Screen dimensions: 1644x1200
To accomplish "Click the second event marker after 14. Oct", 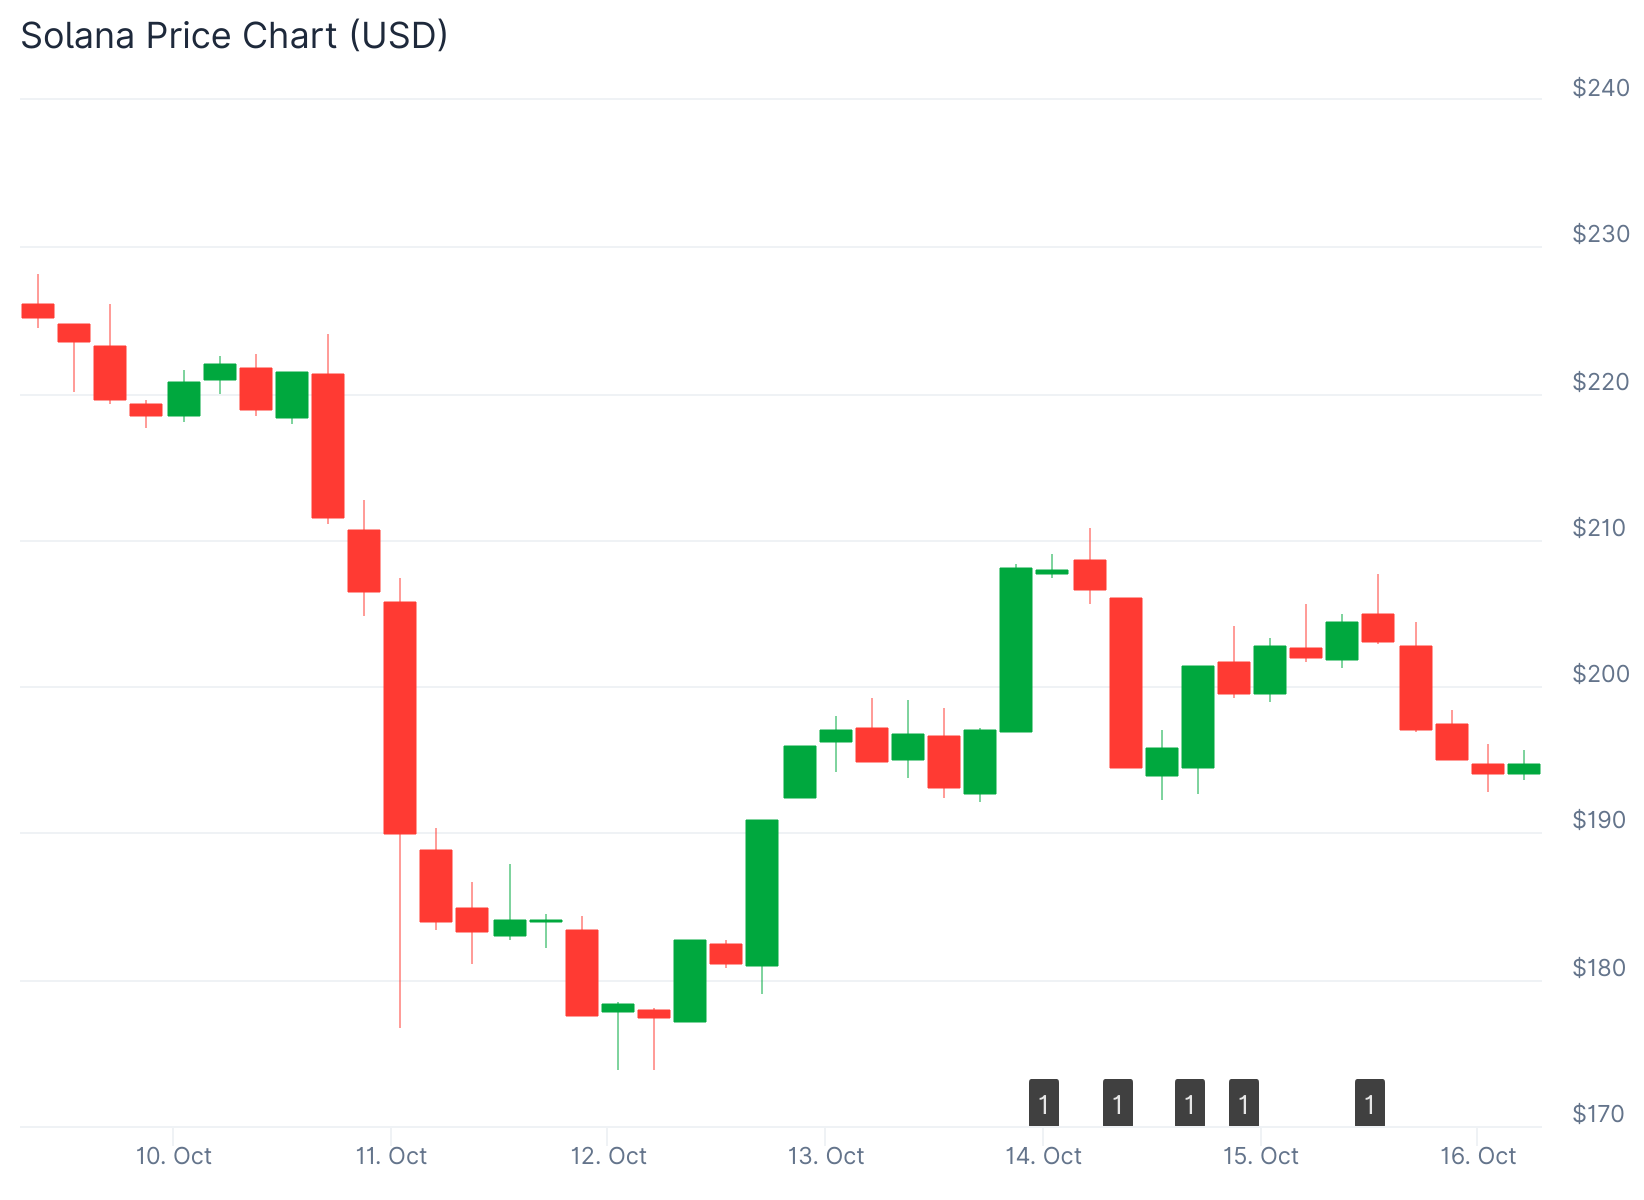I will pyautogui.click(x=1117, y=1103).
